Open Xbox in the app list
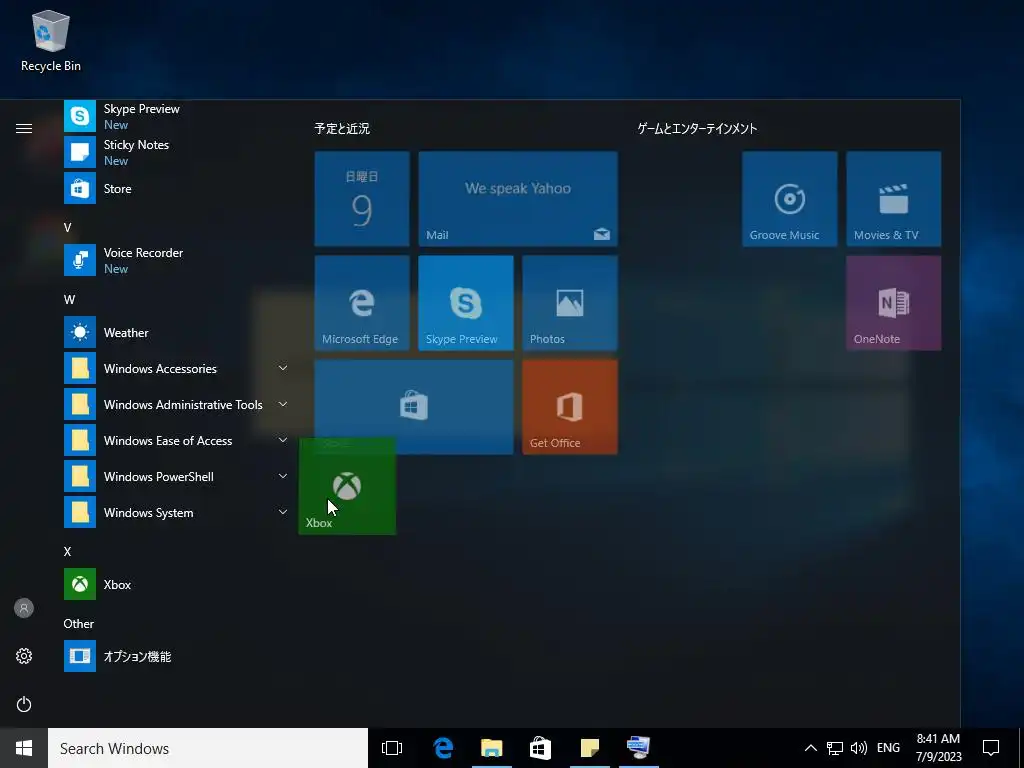 pos(176,584)
